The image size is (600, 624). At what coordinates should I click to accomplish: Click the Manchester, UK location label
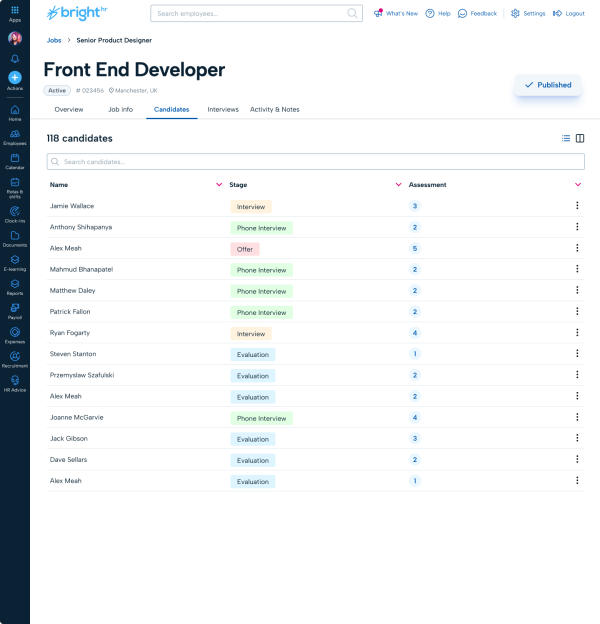pos(133,91)
